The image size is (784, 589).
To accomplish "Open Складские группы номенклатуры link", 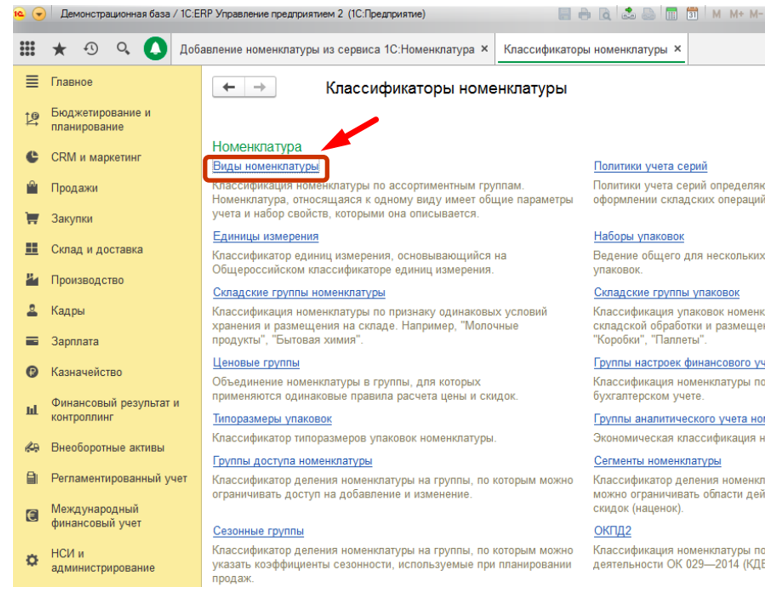I will pyautogui.click(x=299, y=292).
